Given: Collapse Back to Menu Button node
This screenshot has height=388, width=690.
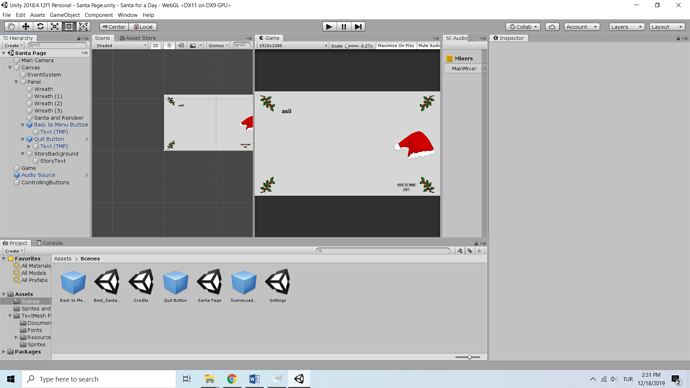Looking at the screenshot, I should tap(22, 125).
